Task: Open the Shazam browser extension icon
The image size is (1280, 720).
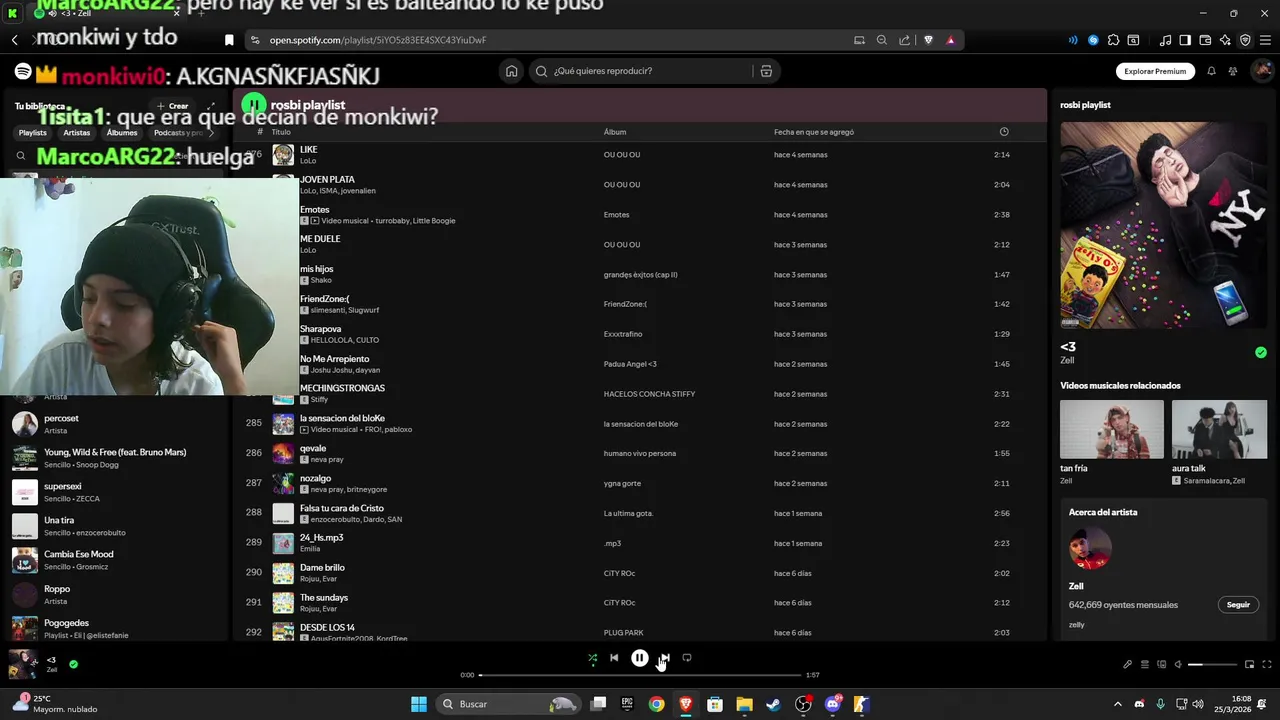Action: pyautogui.click(x=1093, y=40)
